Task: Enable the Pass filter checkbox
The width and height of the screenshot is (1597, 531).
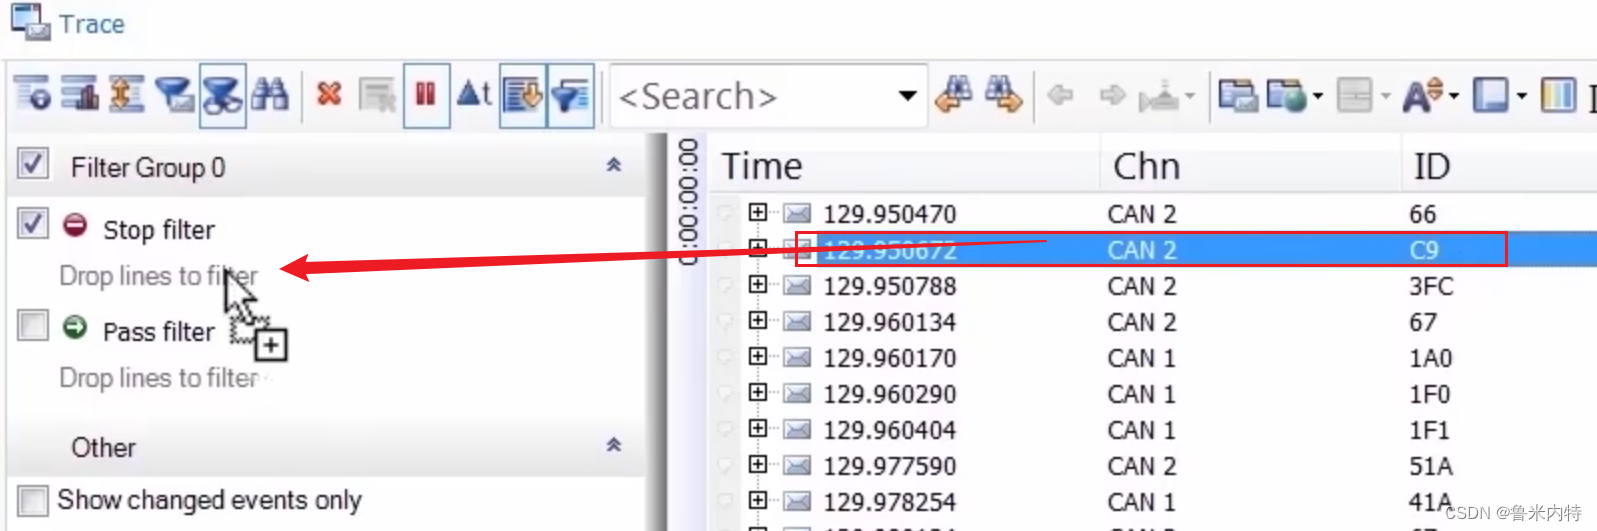Action: point(33,325)
